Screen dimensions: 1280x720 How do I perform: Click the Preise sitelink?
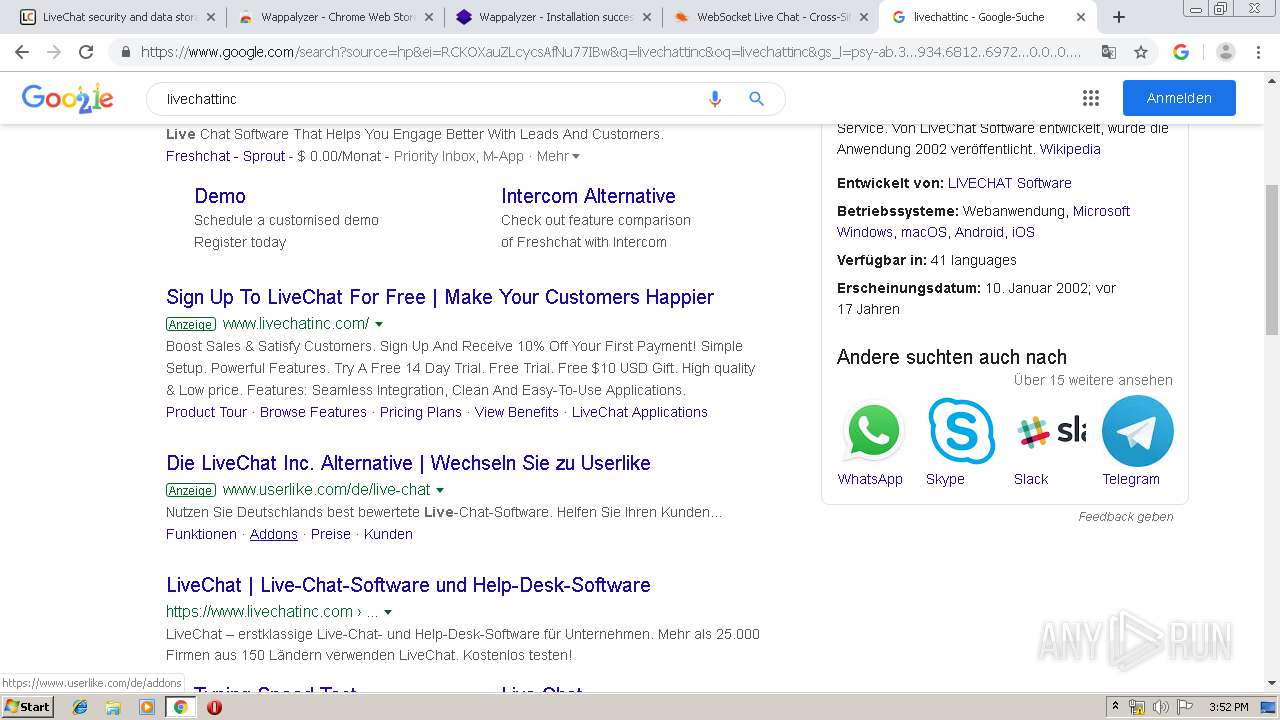(x=331, y=534)
